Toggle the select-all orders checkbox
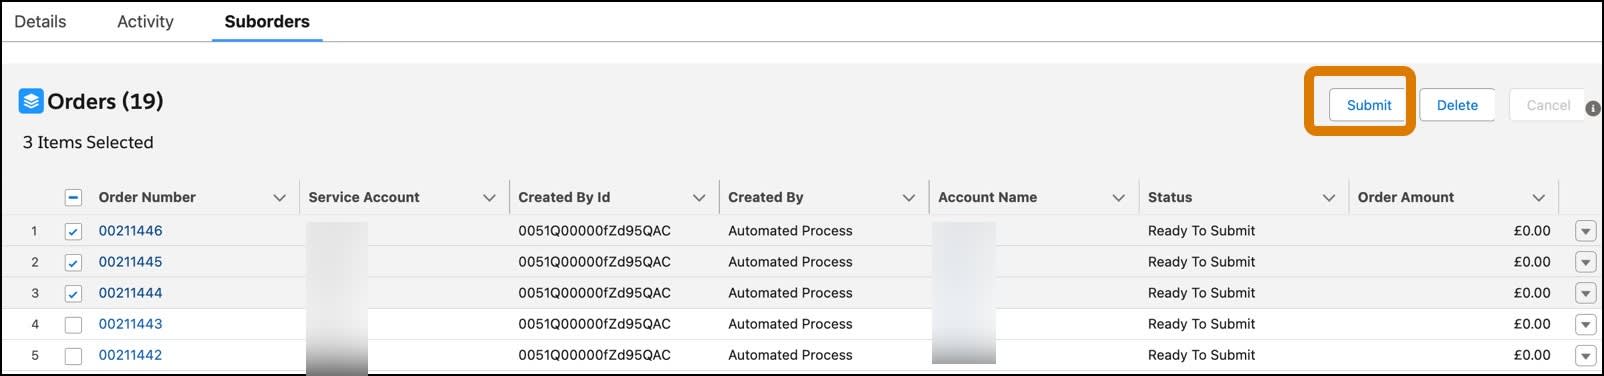The width and height of the screenshot is (1604, 376). (73, 198)
